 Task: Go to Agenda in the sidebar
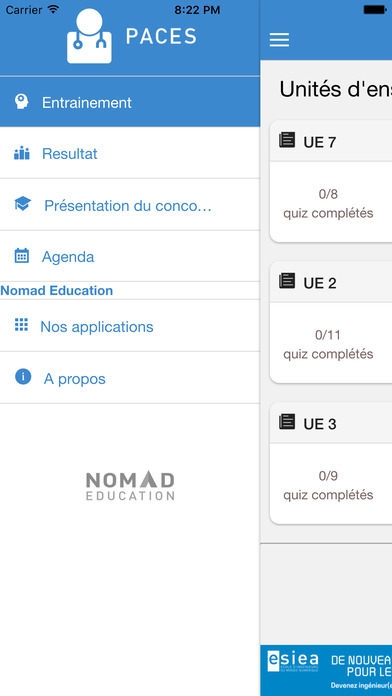coord(130,256)
